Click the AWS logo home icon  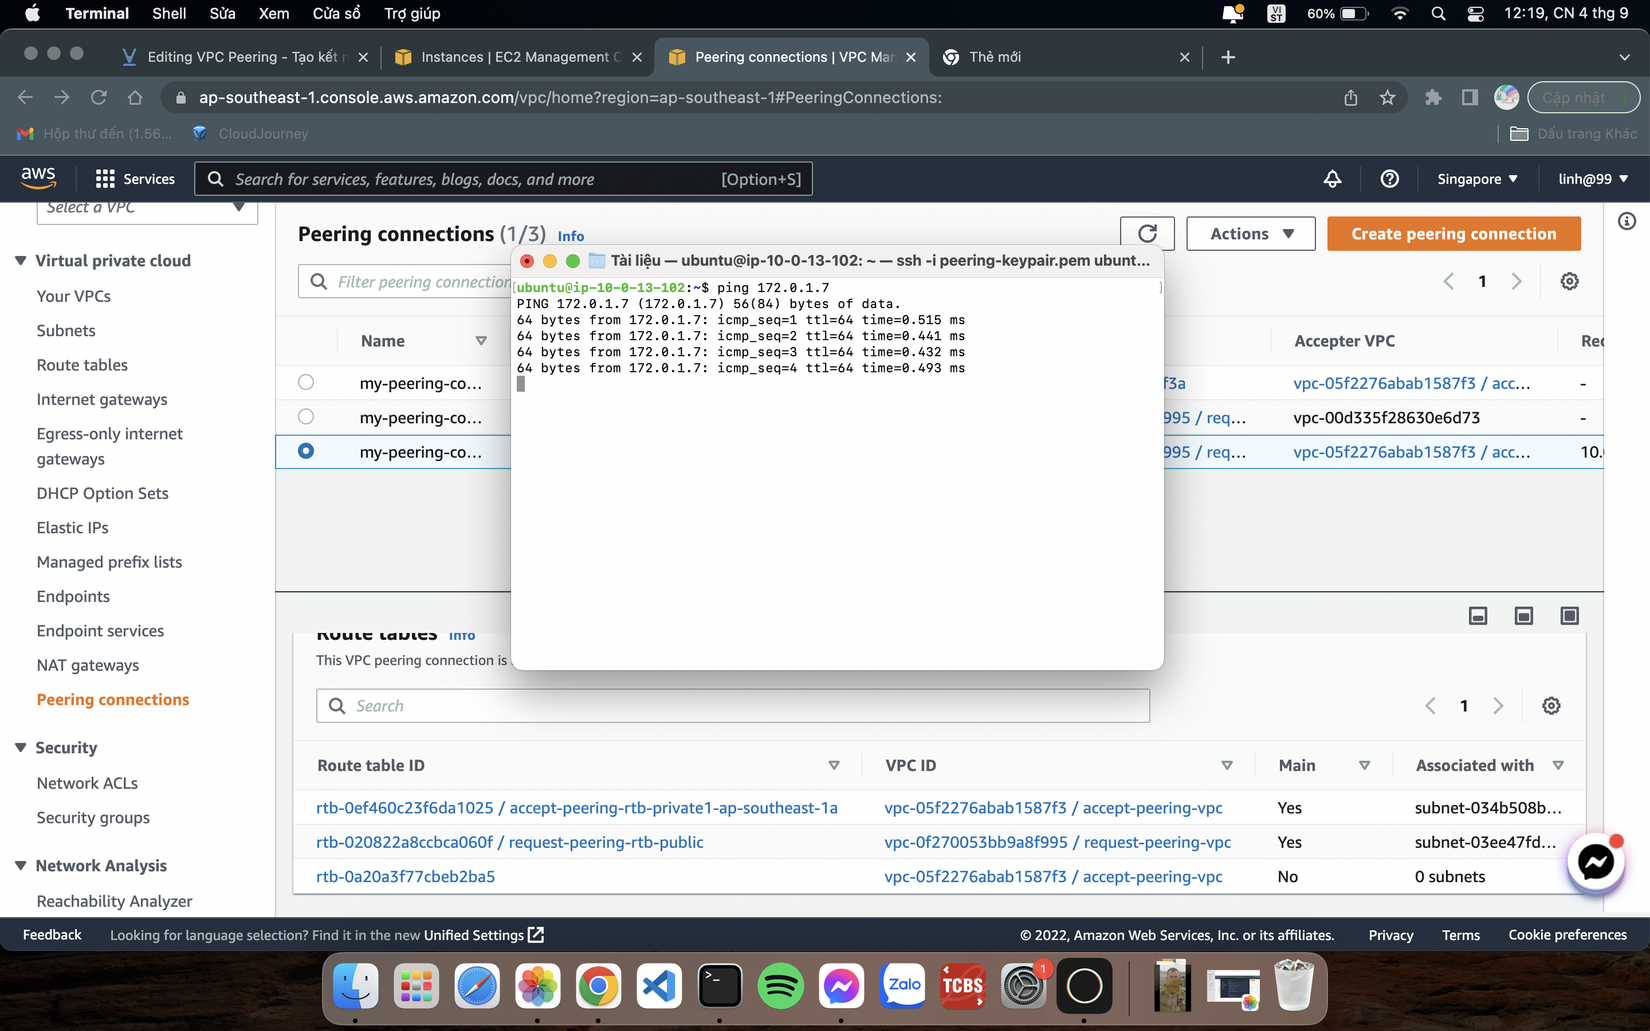pos(38,178)
